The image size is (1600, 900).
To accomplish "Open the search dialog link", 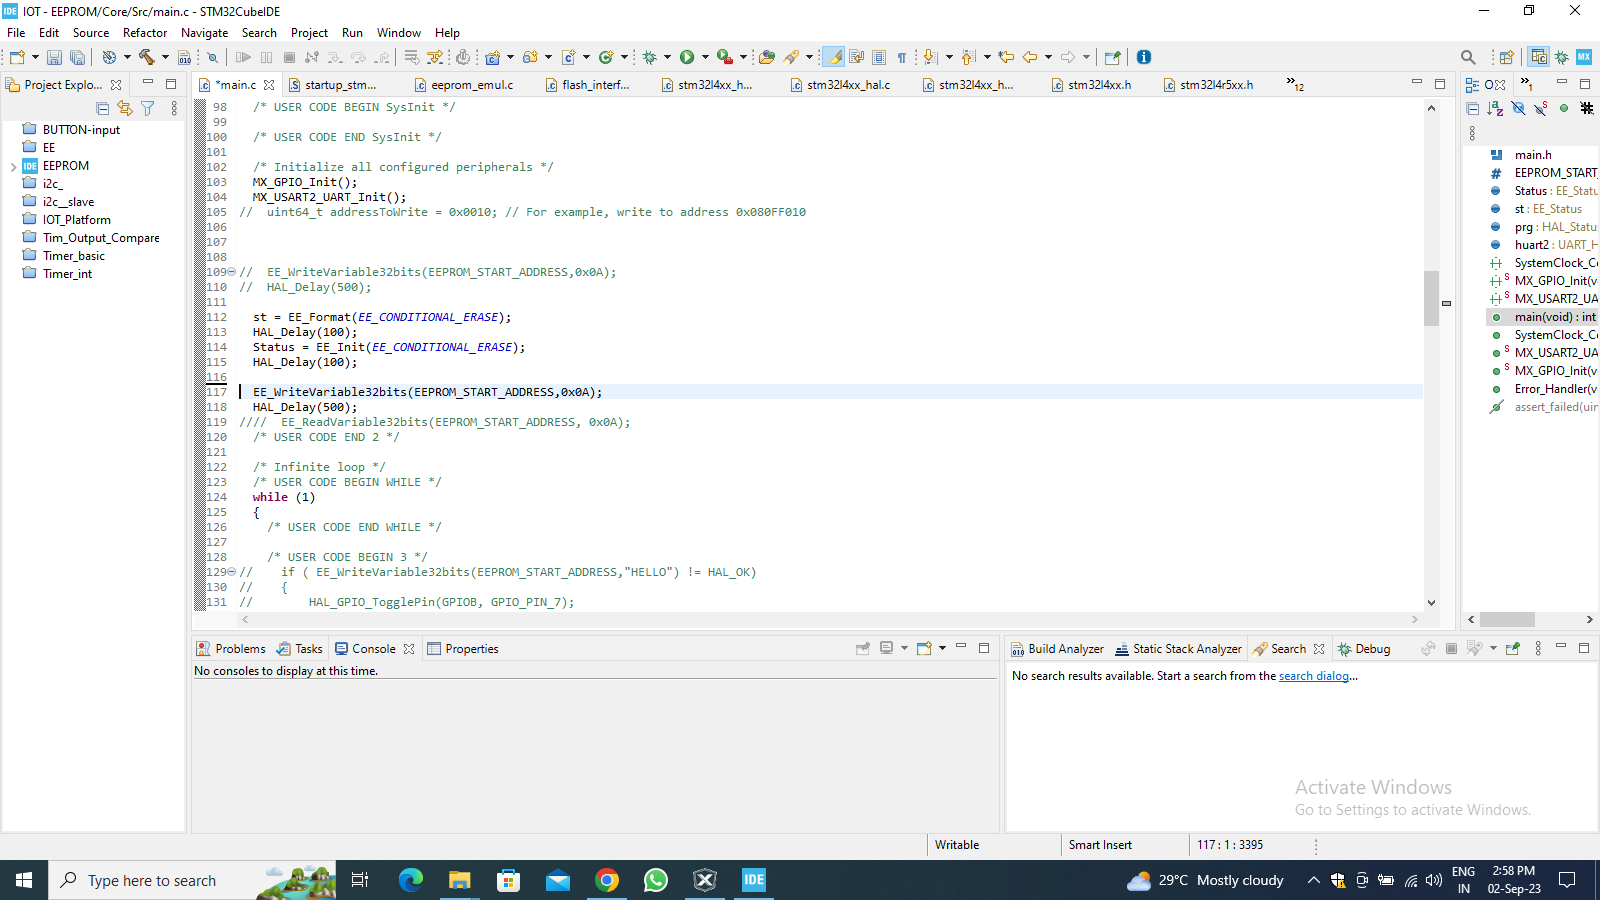I will pyautogui.click(x=1314, y=676).
